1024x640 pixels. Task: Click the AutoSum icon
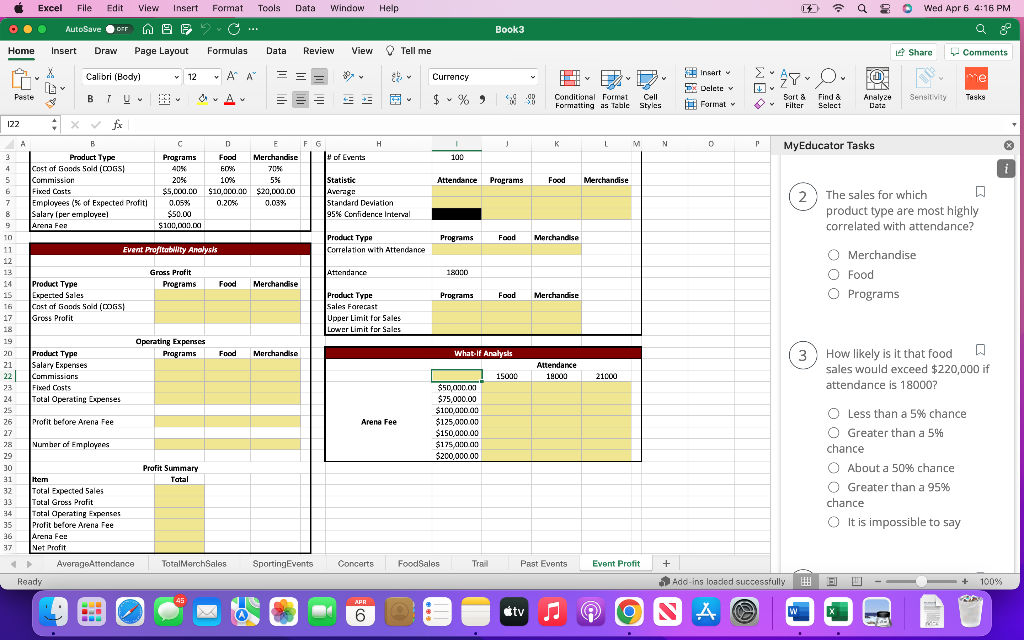coord(762,70)
